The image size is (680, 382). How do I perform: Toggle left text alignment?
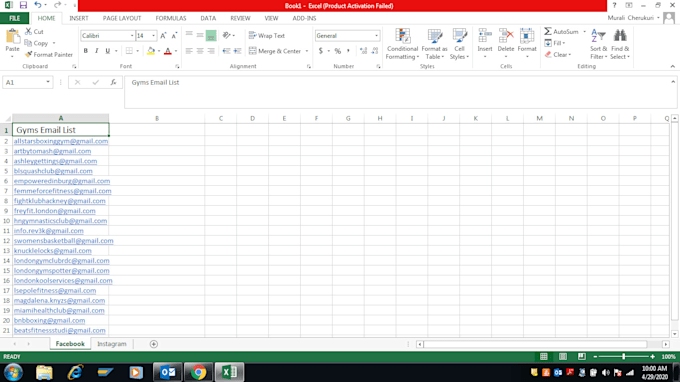pos(189,51)
